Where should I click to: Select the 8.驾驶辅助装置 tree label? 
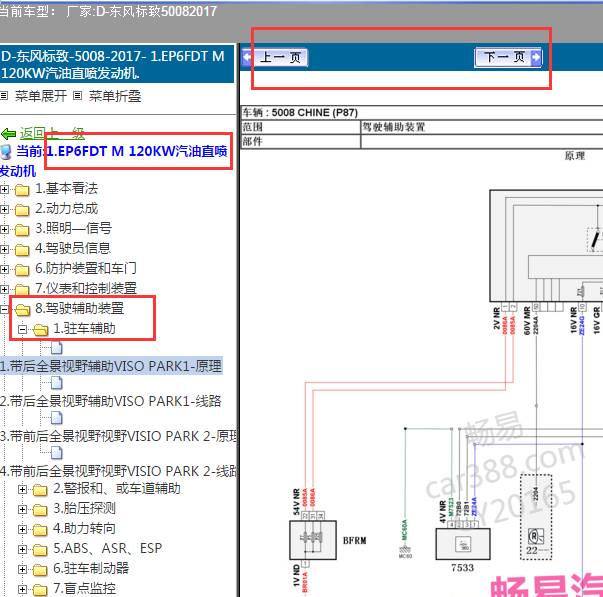coord(80,308)
